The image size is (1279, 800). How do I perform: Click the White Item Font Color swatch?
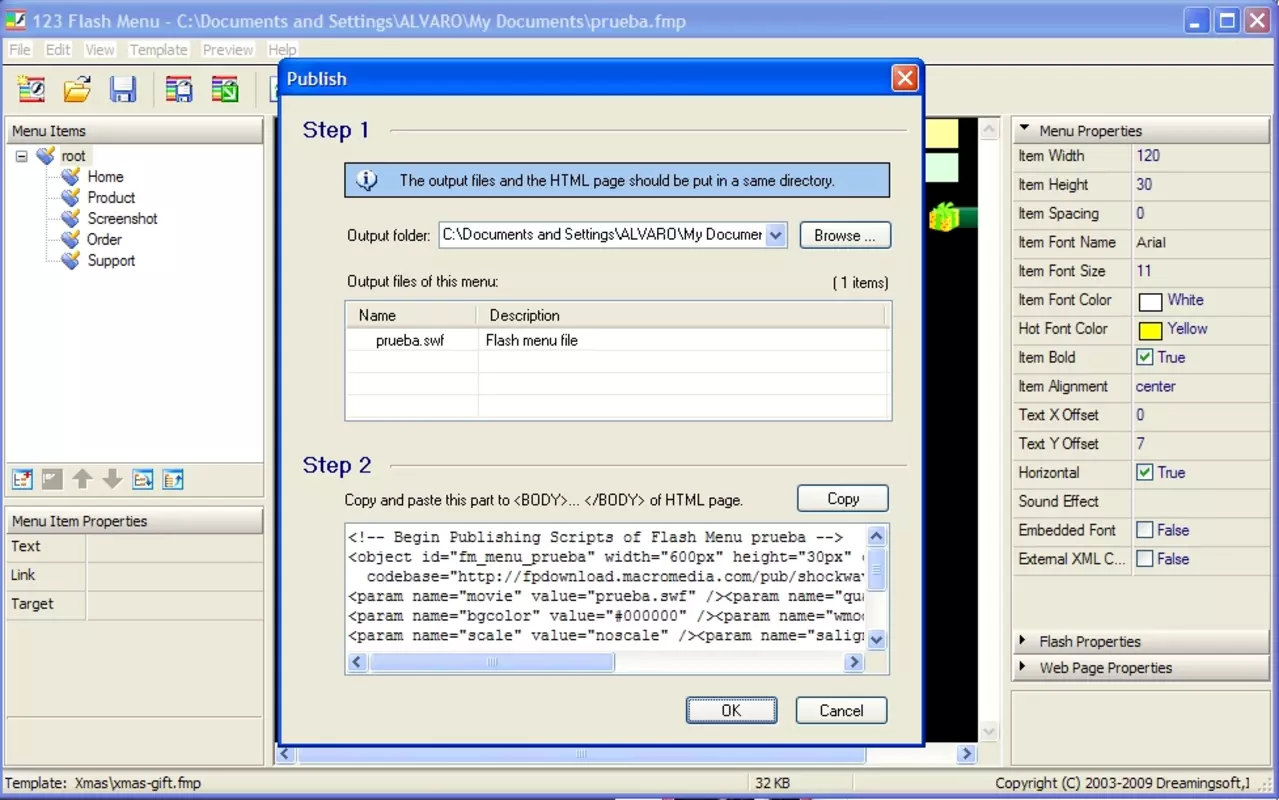(x=1150, y=301)
